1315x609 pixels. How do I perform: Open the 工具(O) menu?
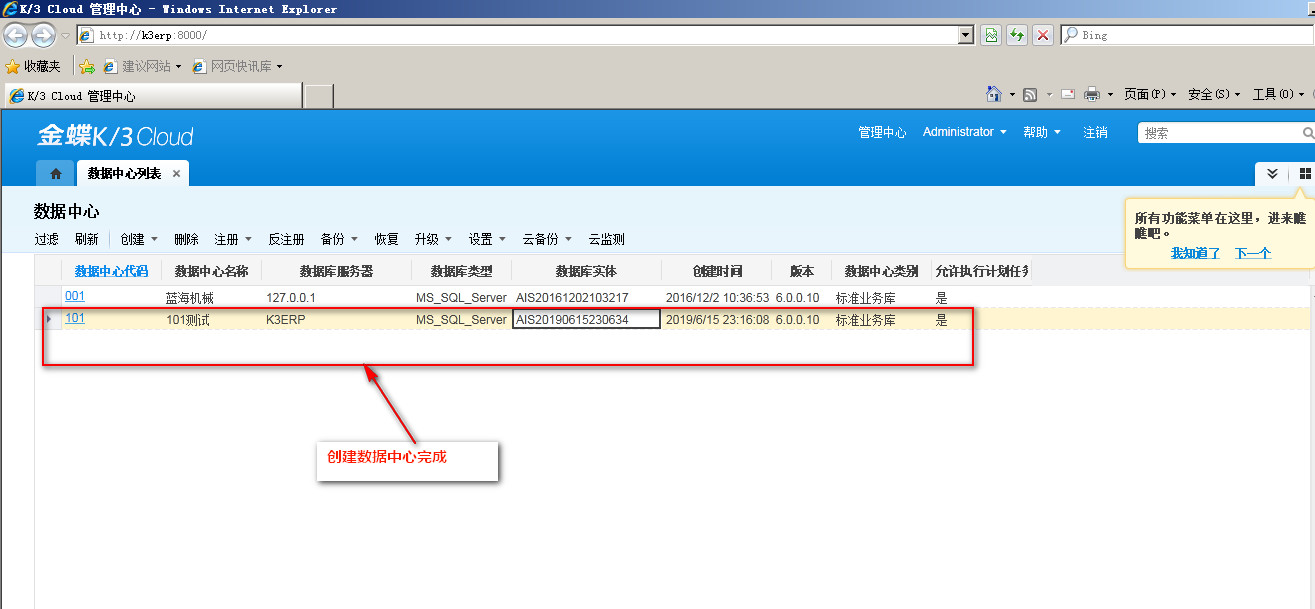[1278, 94]
